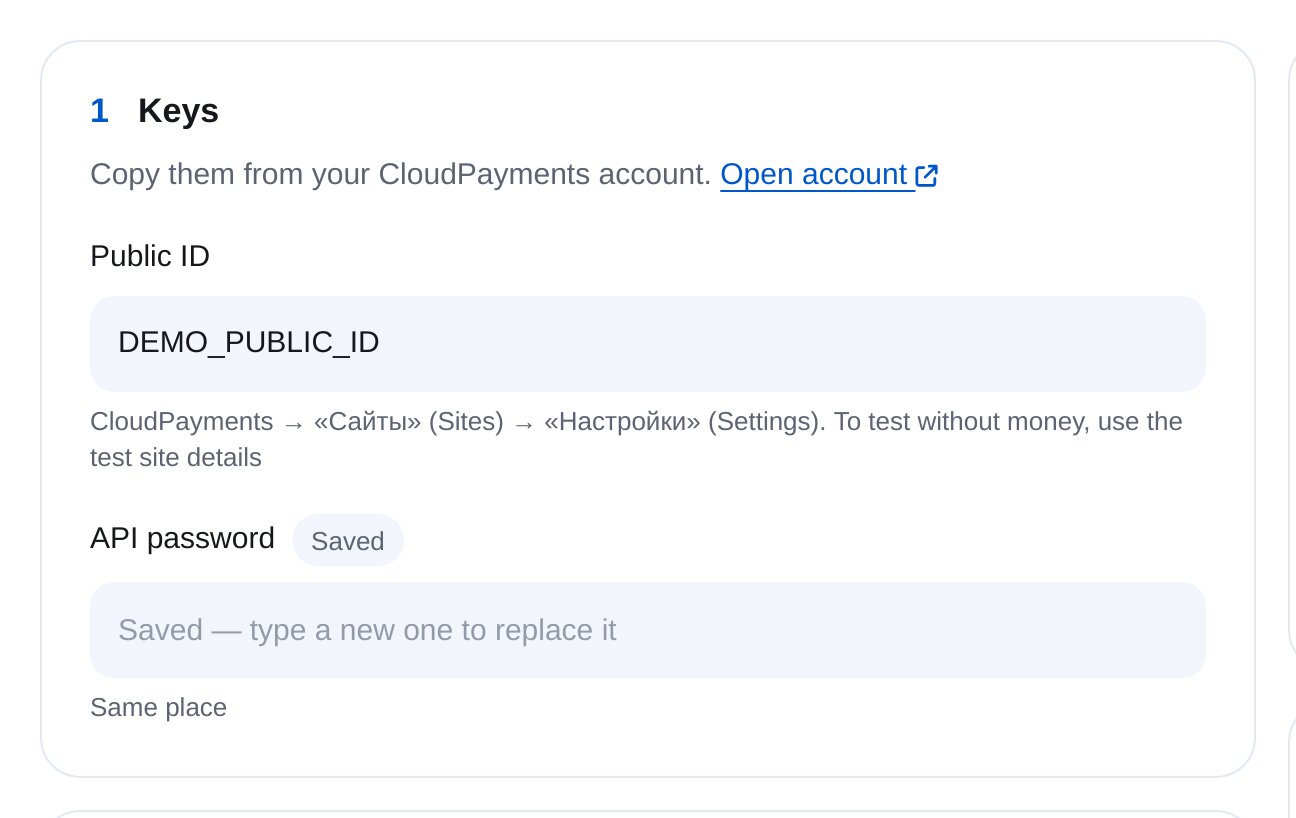Click the 'Public ID' field label
1296x818 pixels.
point(150,256)
